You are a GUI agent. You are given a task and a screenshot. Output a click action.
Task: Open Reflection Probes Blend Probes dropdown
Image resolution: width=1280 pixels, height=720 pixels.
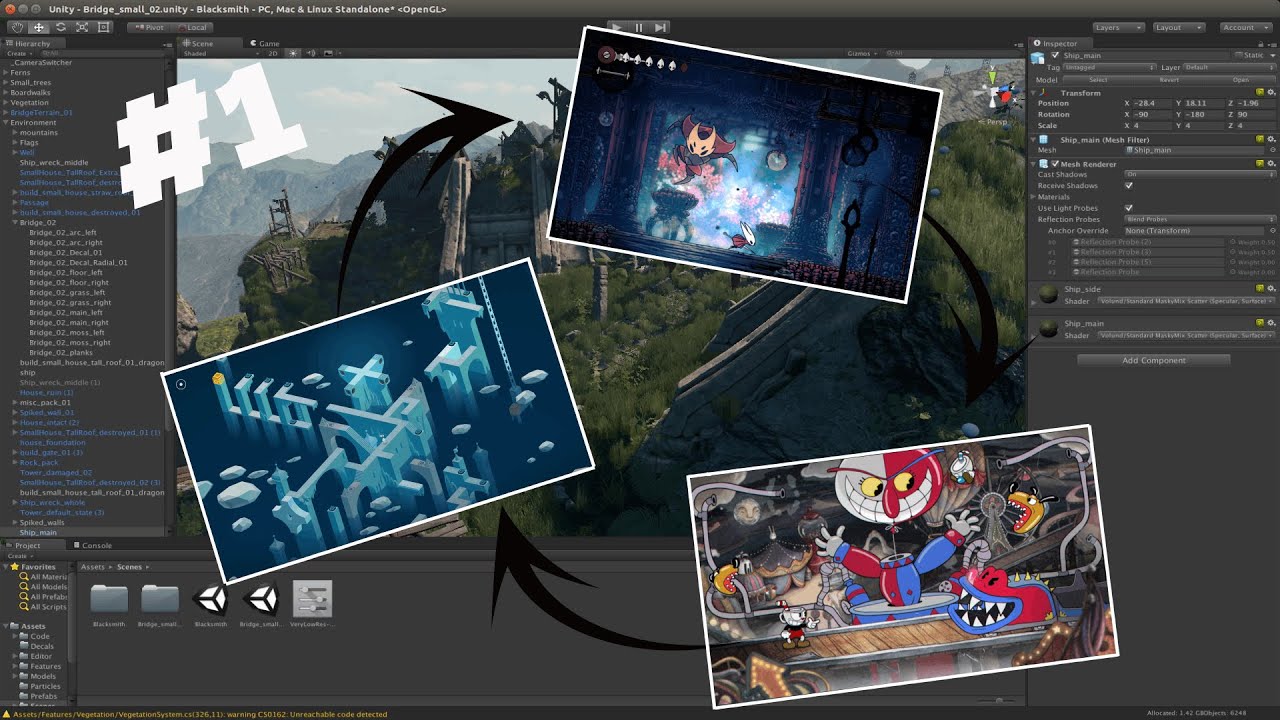(1200, 219)
